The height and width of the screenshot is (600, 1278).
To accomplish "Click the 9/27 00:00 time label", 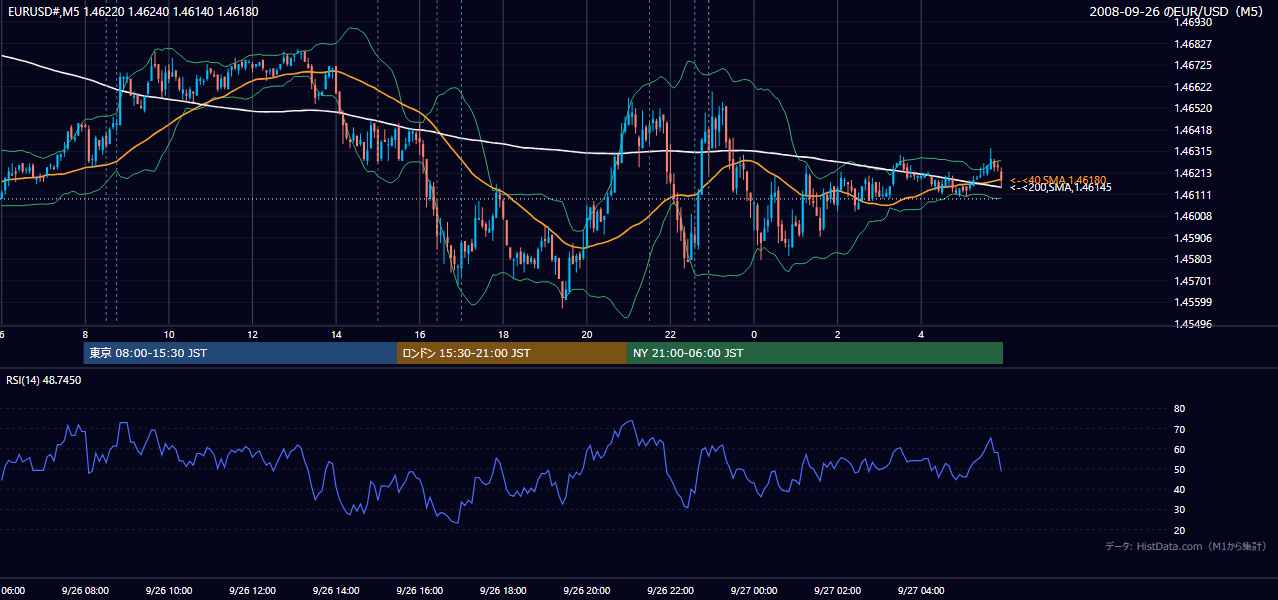I will coord(753,591).
